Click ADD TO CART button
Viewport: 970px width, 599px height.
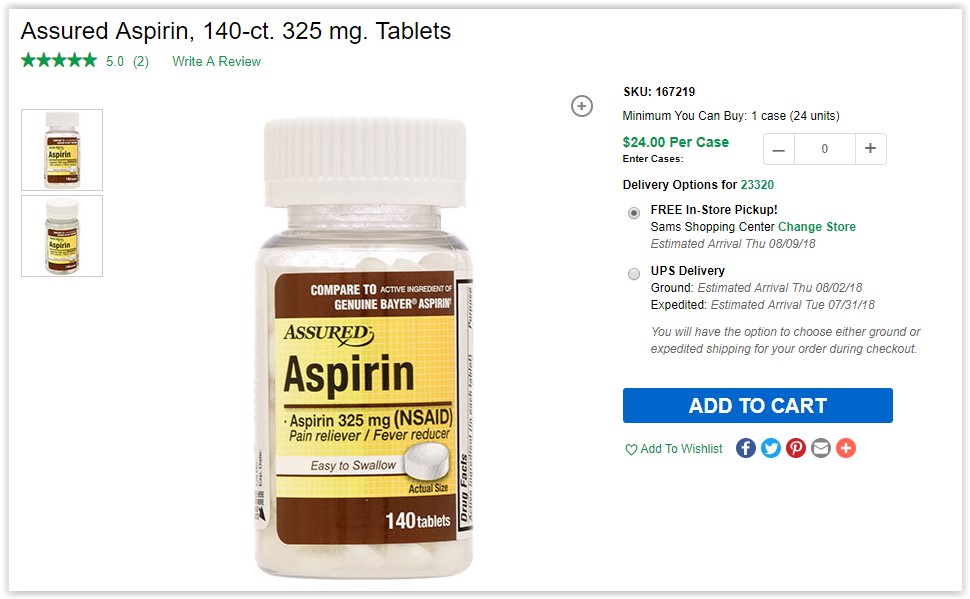click(758, 405)
